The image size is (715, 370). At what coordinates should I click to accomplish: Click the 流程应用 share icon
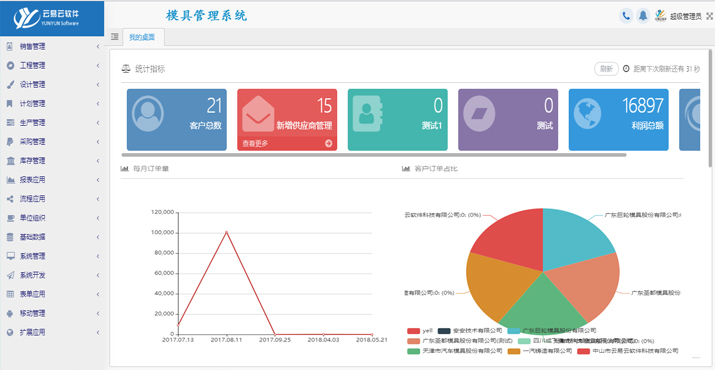tap(10, 199)
